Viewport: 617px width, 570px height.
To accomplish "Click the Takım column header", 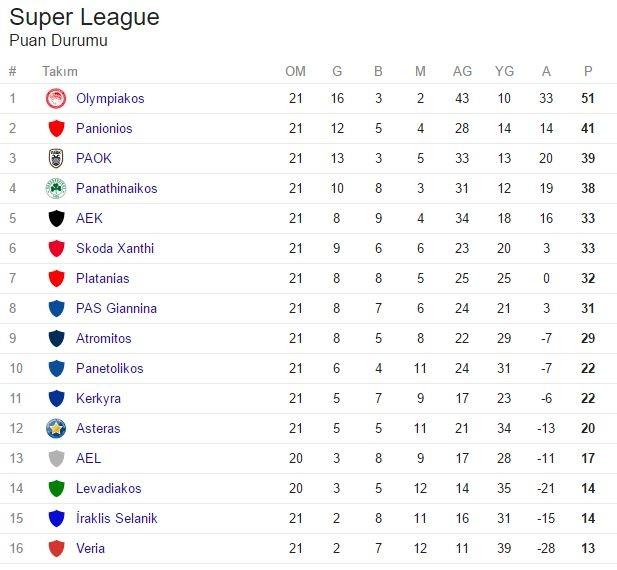I will [x=60, y=72].
